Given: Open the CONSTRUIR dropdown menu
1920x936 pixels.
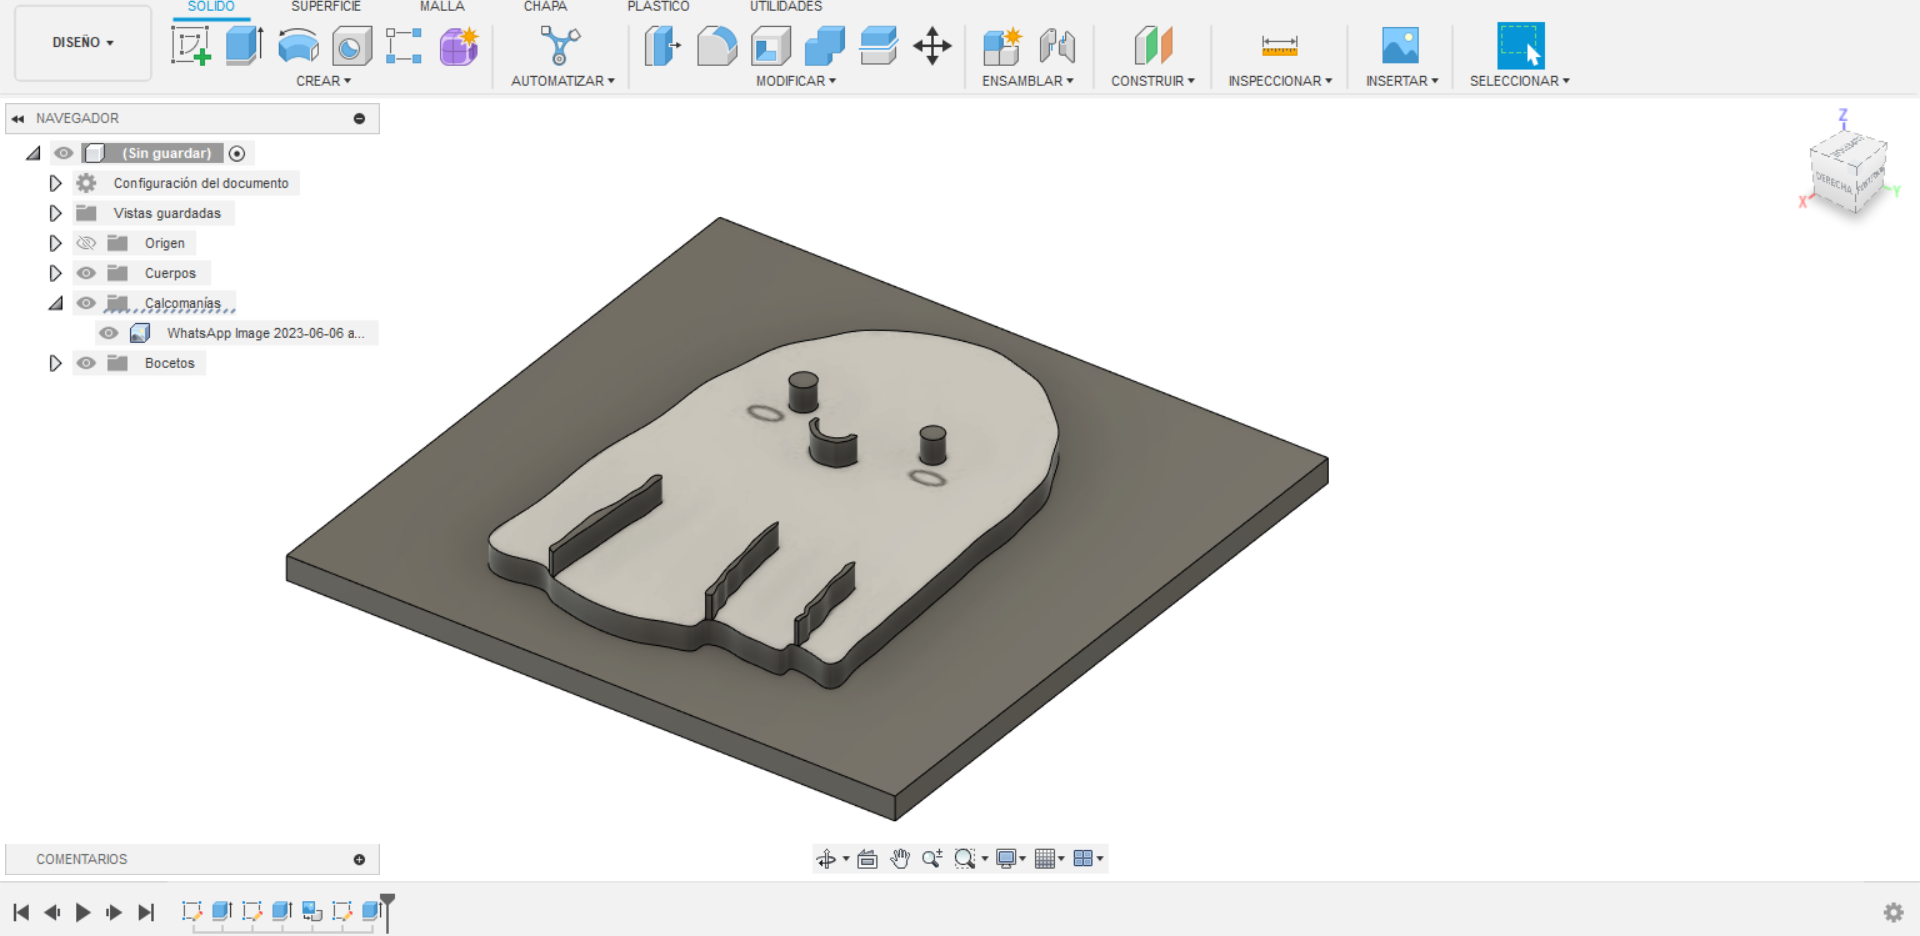Looking at the screenshot, I should [1152, 81].
